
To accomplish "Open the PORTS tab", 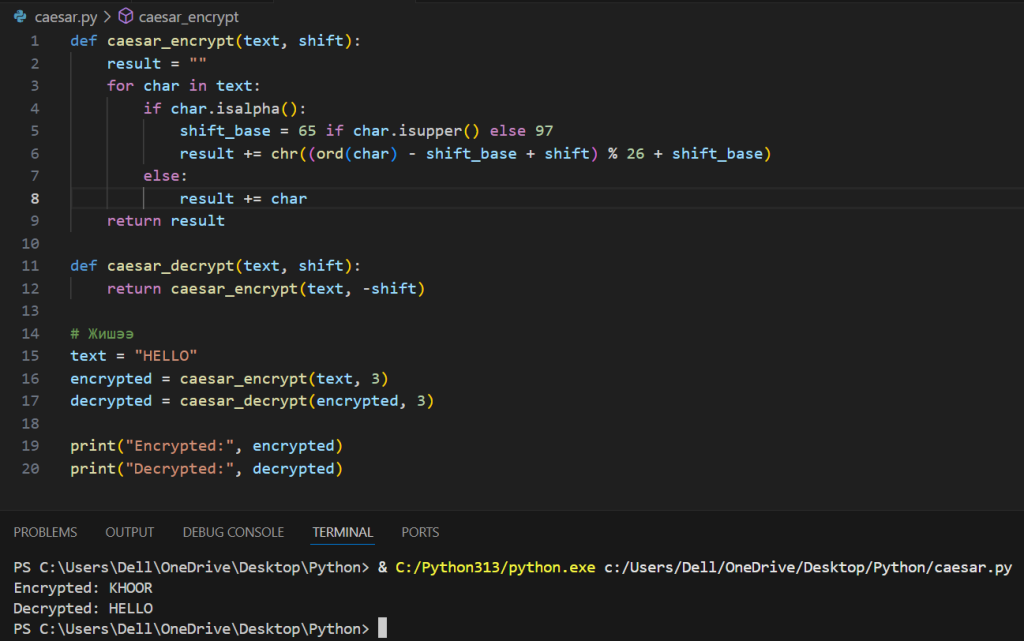I will click(420, 532).
